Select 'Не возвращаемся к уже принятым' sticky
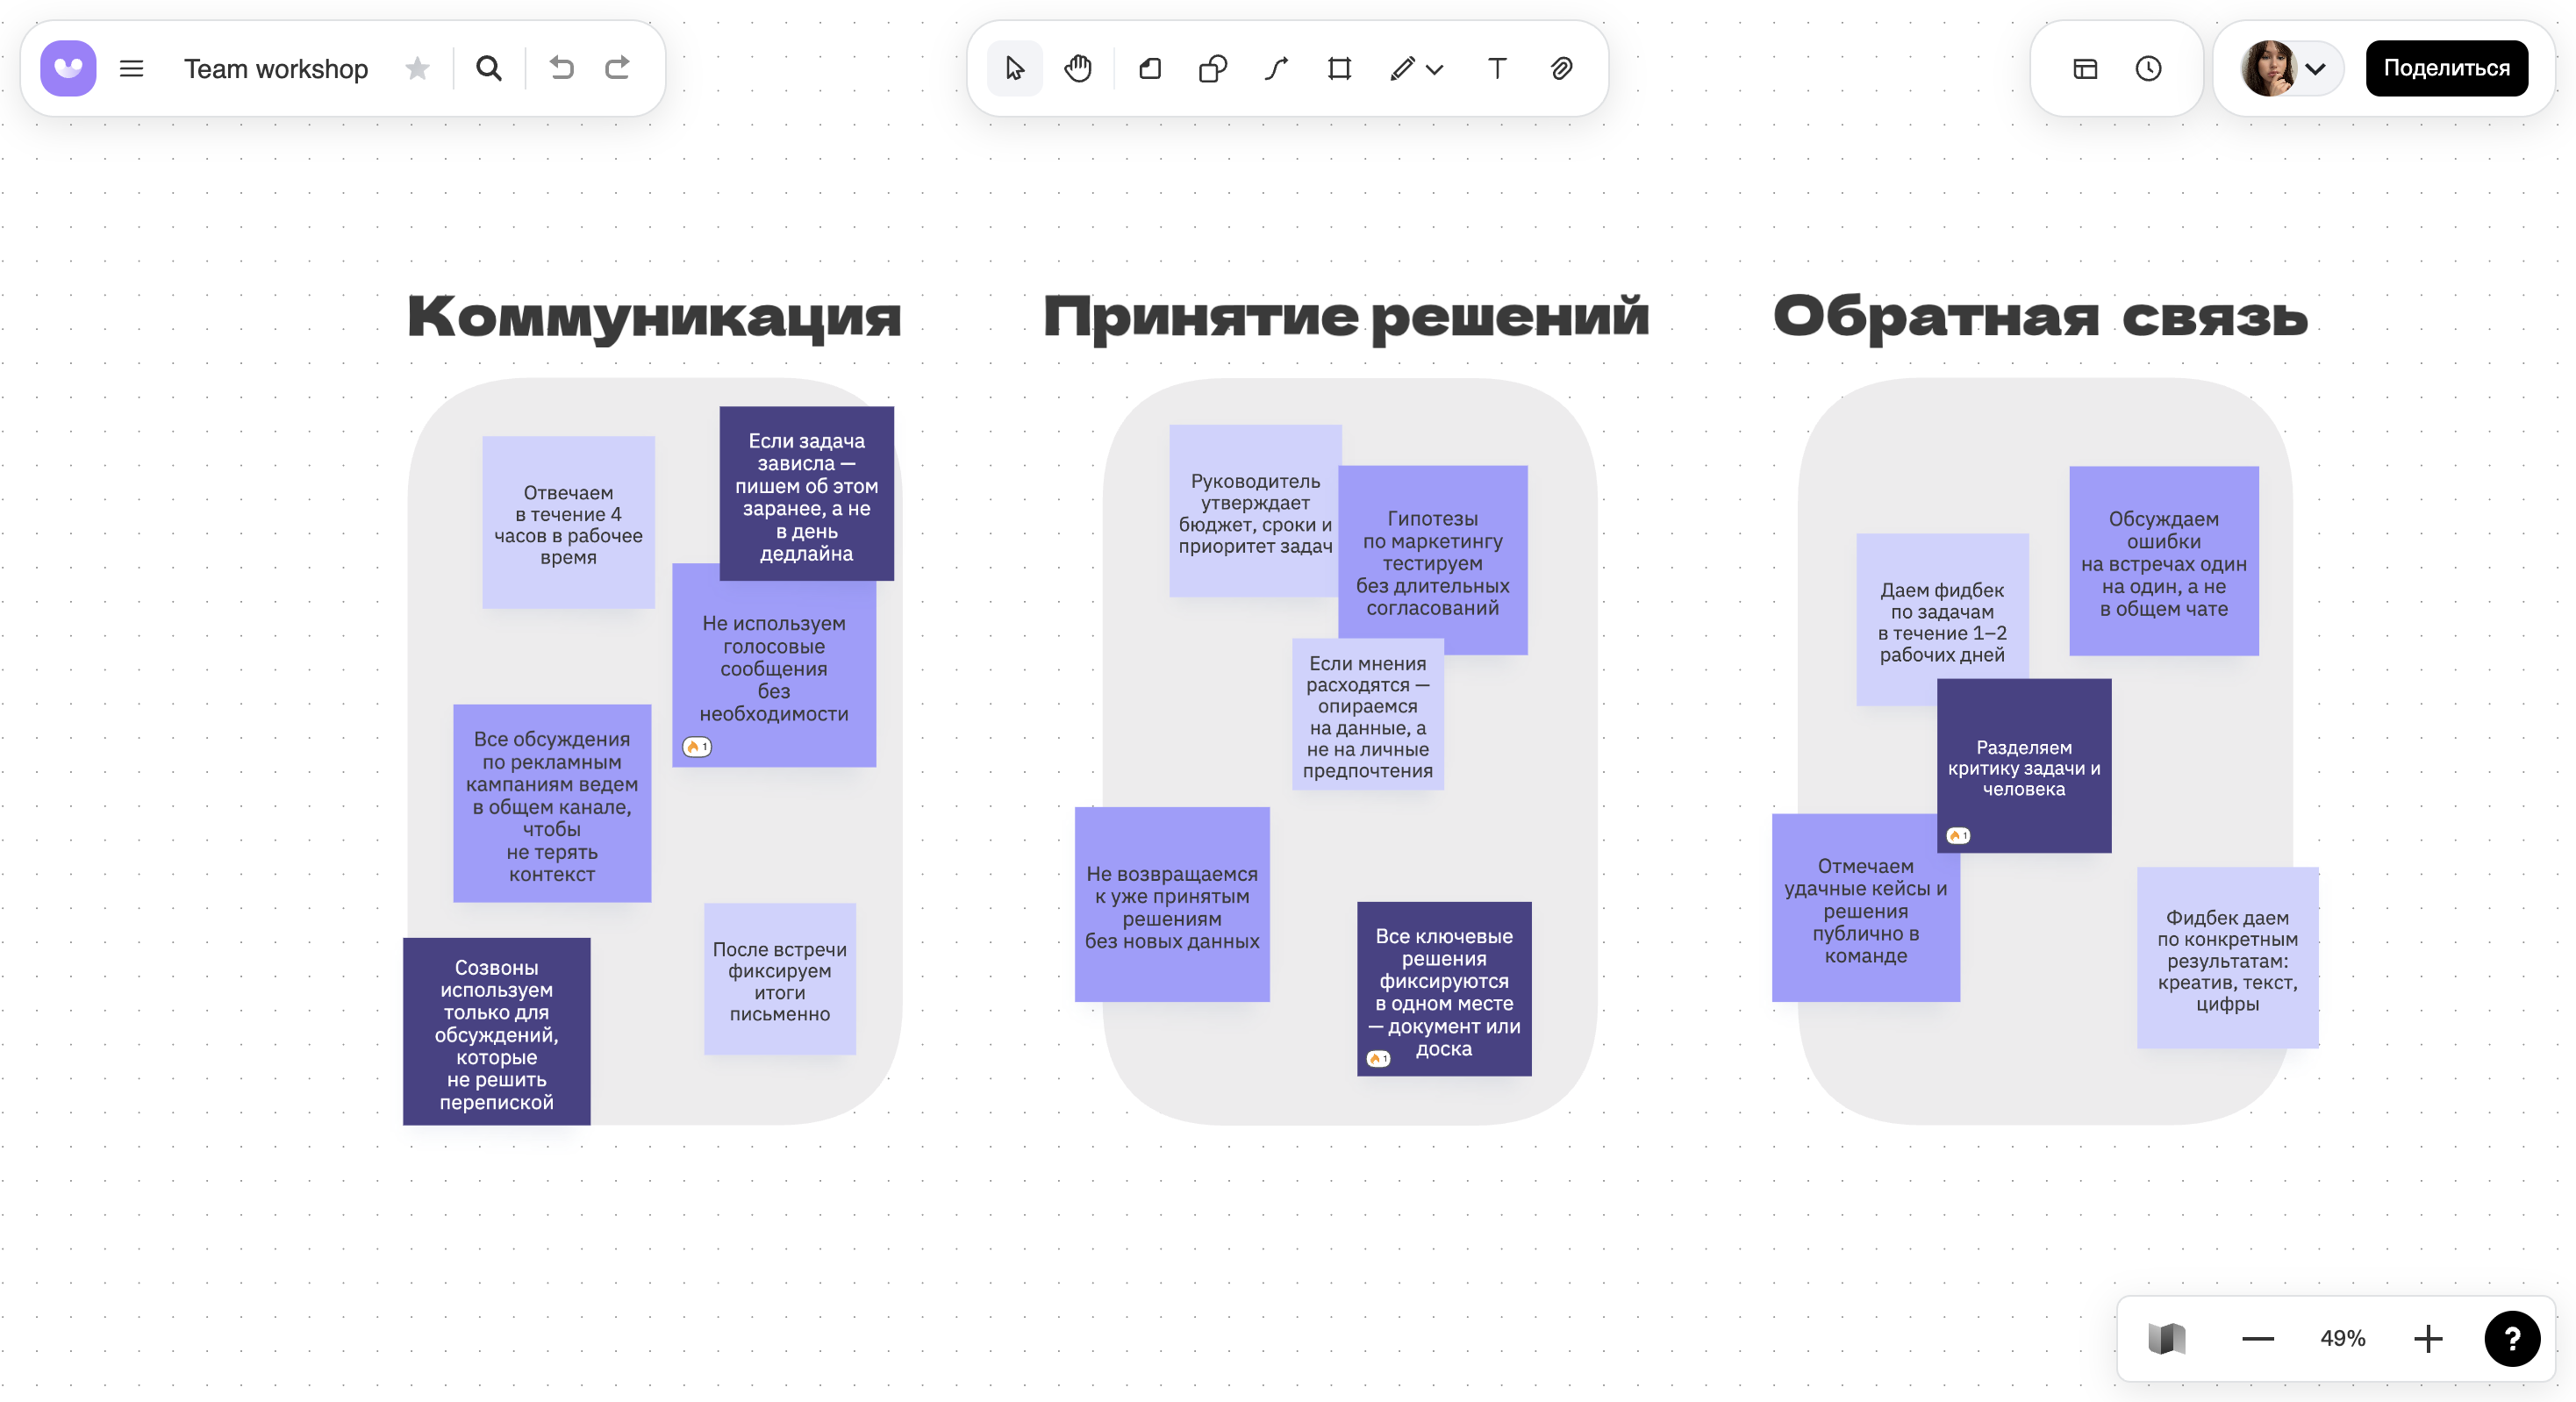Screen dimensions: 2576x1402 (x=1172, y=904)
